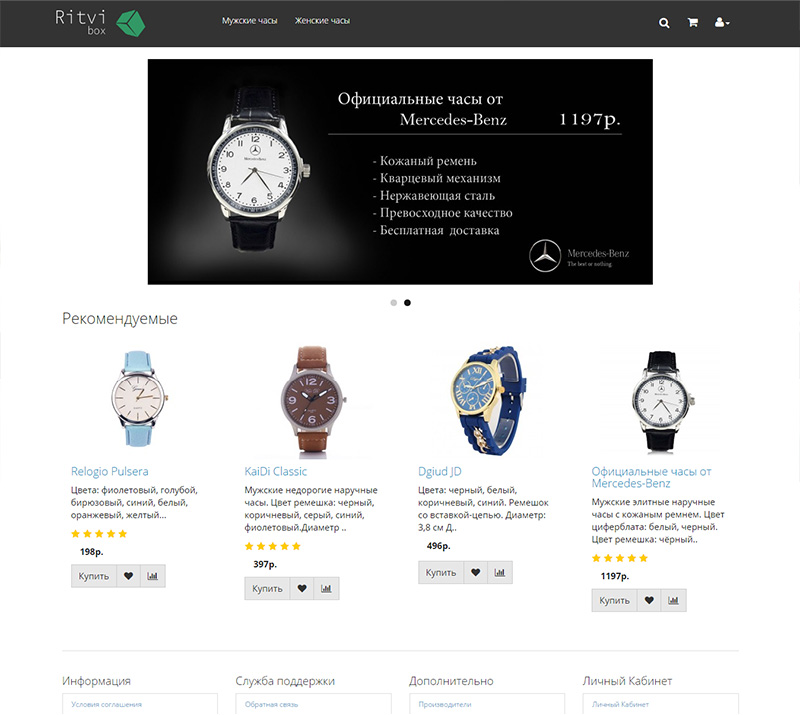The width and height of the screenshot is (800, 715).
Task: Compare KaiDi Classic using chart icon
Action: [x=326, y=588]
